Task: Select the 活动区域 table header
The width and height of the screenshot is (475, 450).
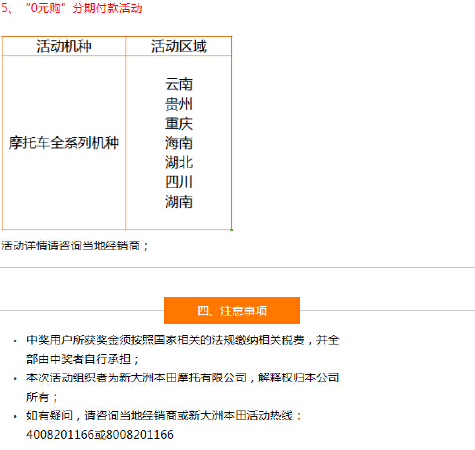Action: [x=179, y=46]
